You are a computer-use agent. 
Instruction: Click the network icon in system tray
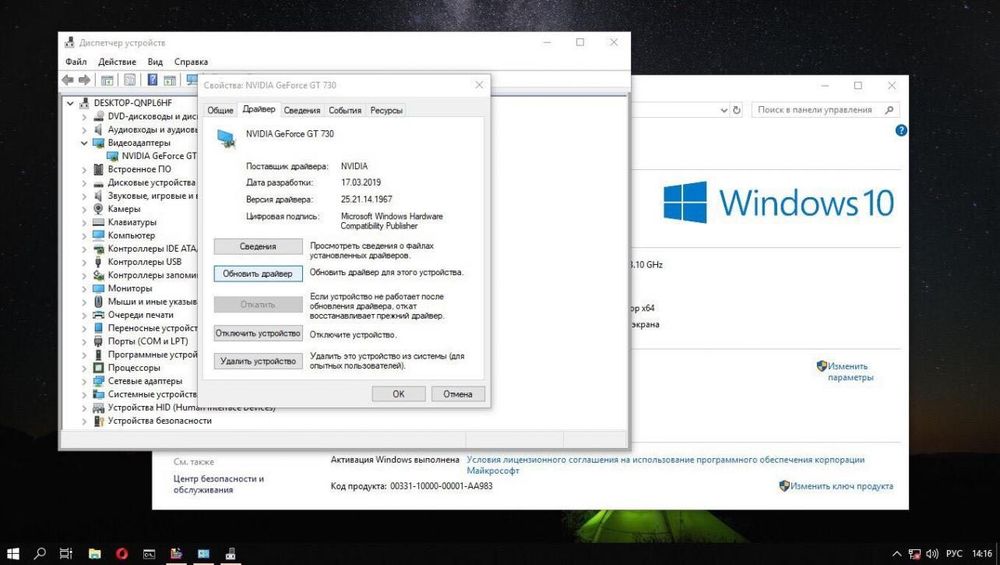pos(915,554)
